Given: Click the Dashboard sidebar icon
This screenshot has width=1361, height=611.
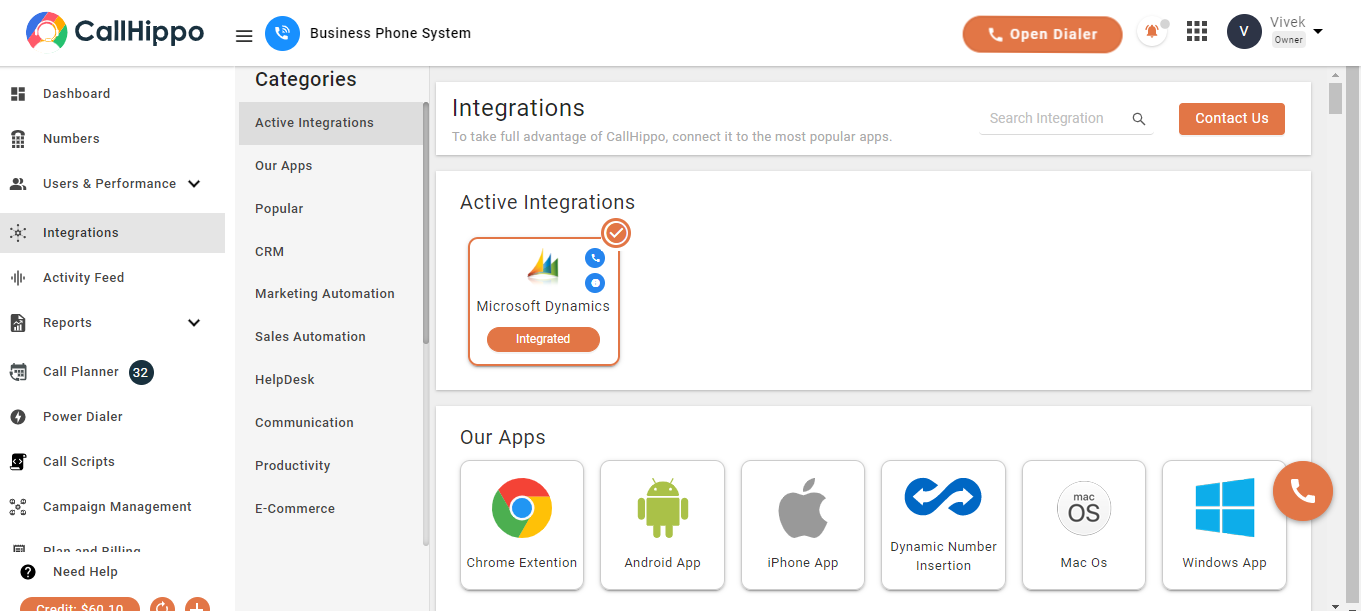Looking at the screenshot, I should tap(18, 94).
